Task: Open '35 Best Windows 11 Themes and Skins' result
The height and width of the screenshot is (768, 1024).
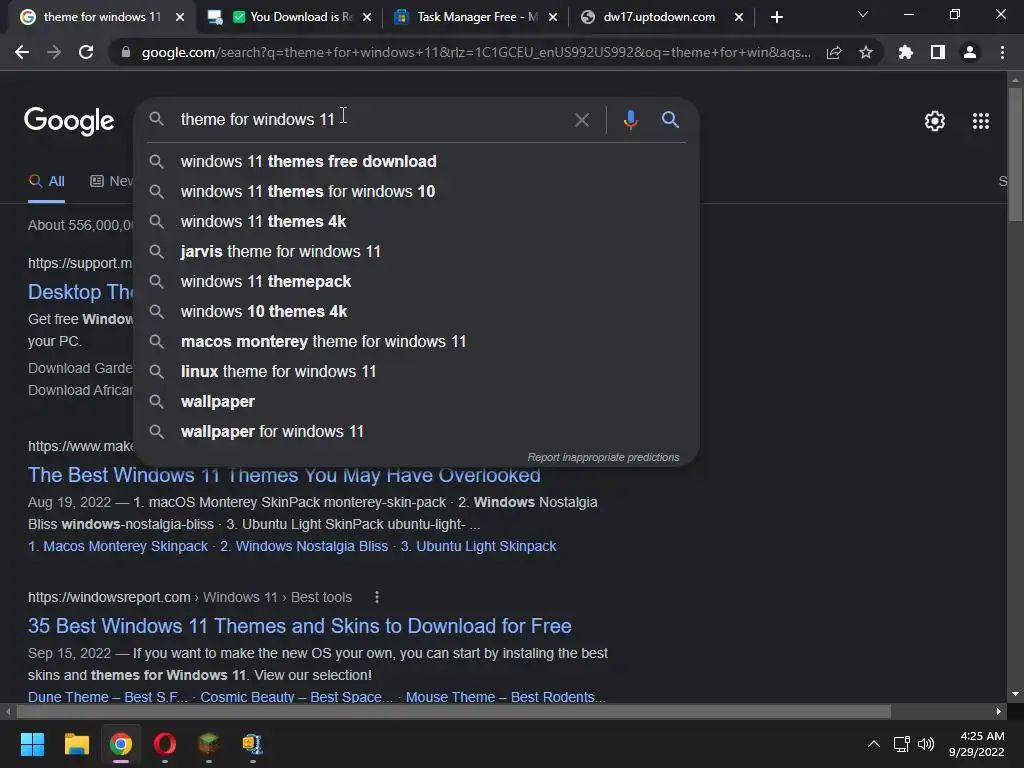Action: (300, 626)
